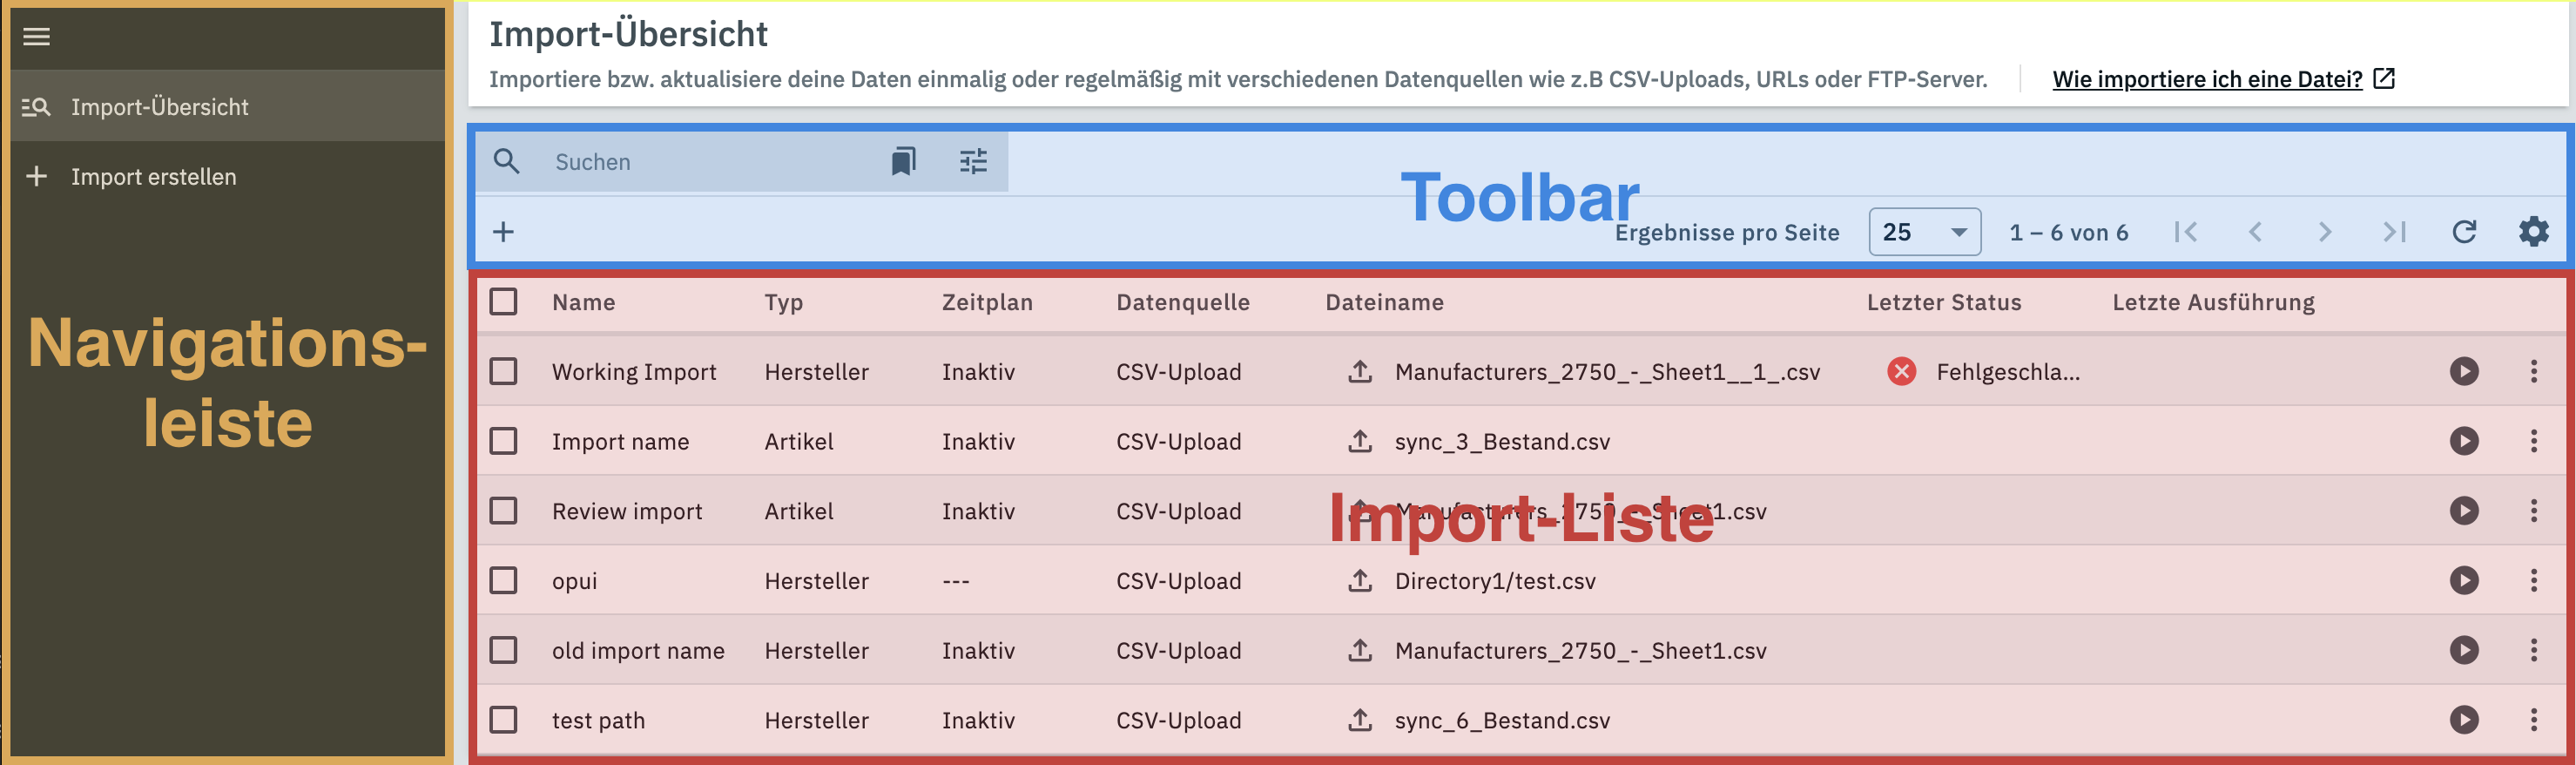Run the opui import
This screenshot has width=2576, height=765.
click(x=2464, y=580)
